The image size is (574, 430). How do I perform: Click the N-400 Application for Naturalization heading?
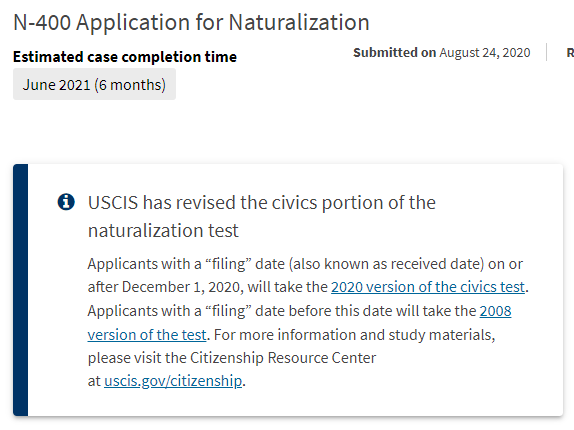[191, 22]
